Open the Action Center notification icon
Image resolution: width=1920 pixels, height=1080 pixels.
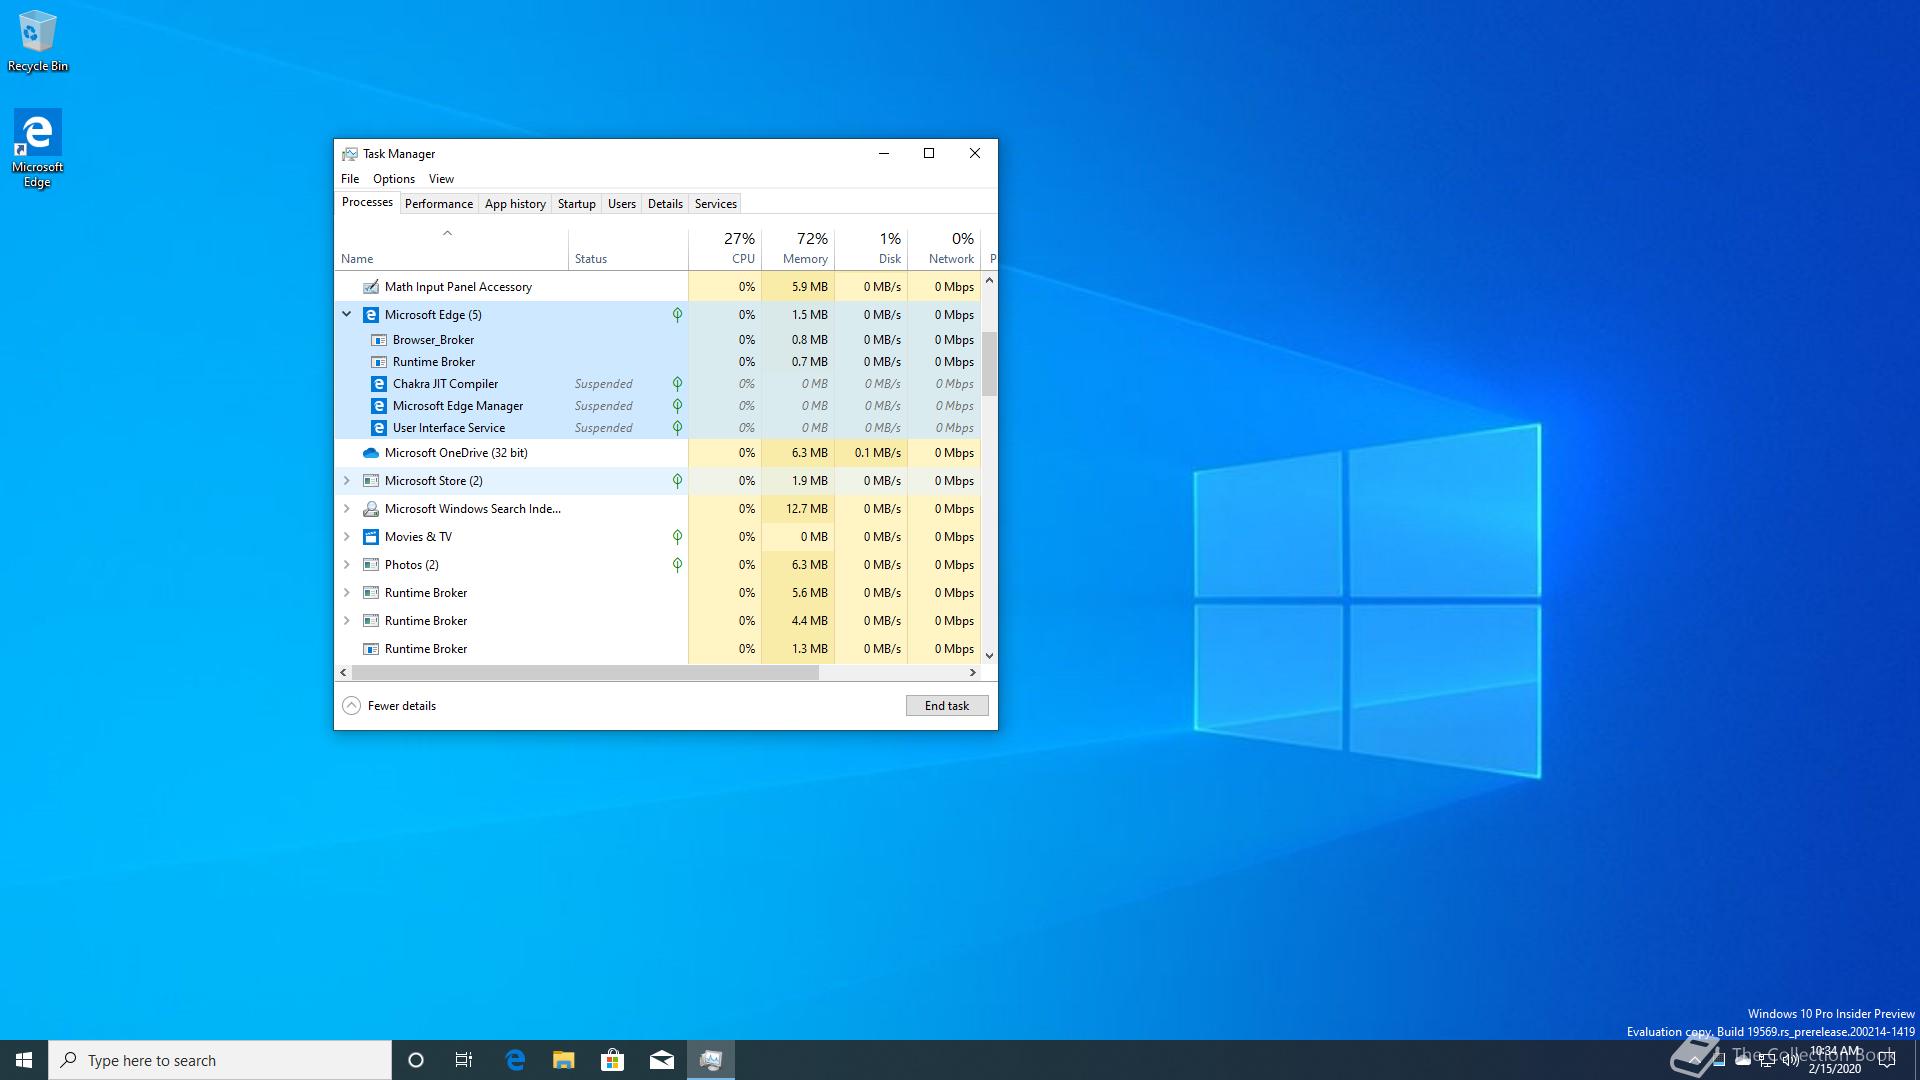tap(1887, 1060)
